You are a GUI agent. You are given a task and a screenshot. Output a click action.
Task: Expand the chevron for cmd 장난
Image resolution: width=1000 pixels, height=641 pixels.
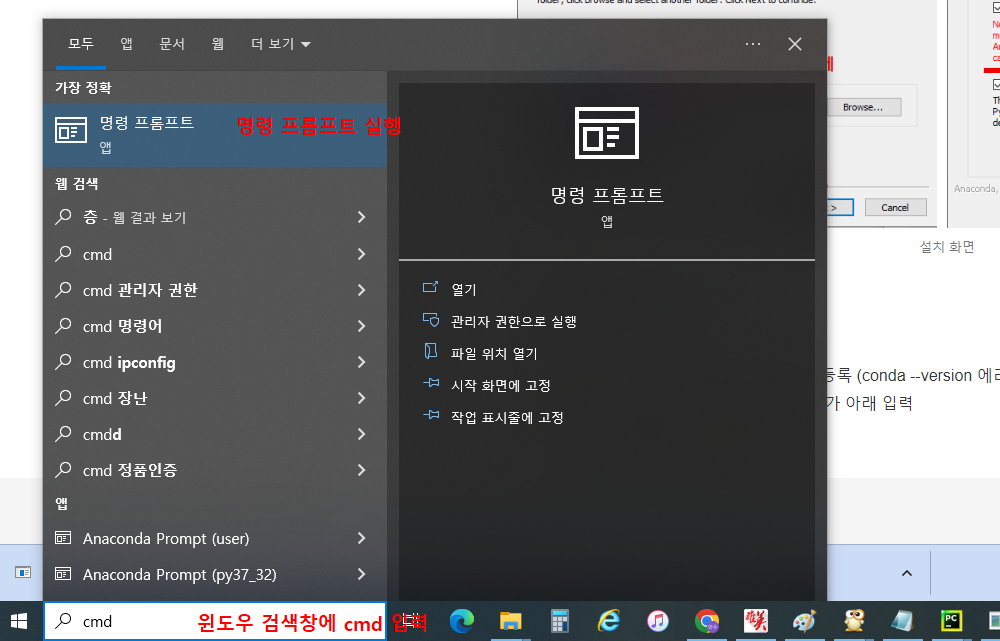coord(362,398)
